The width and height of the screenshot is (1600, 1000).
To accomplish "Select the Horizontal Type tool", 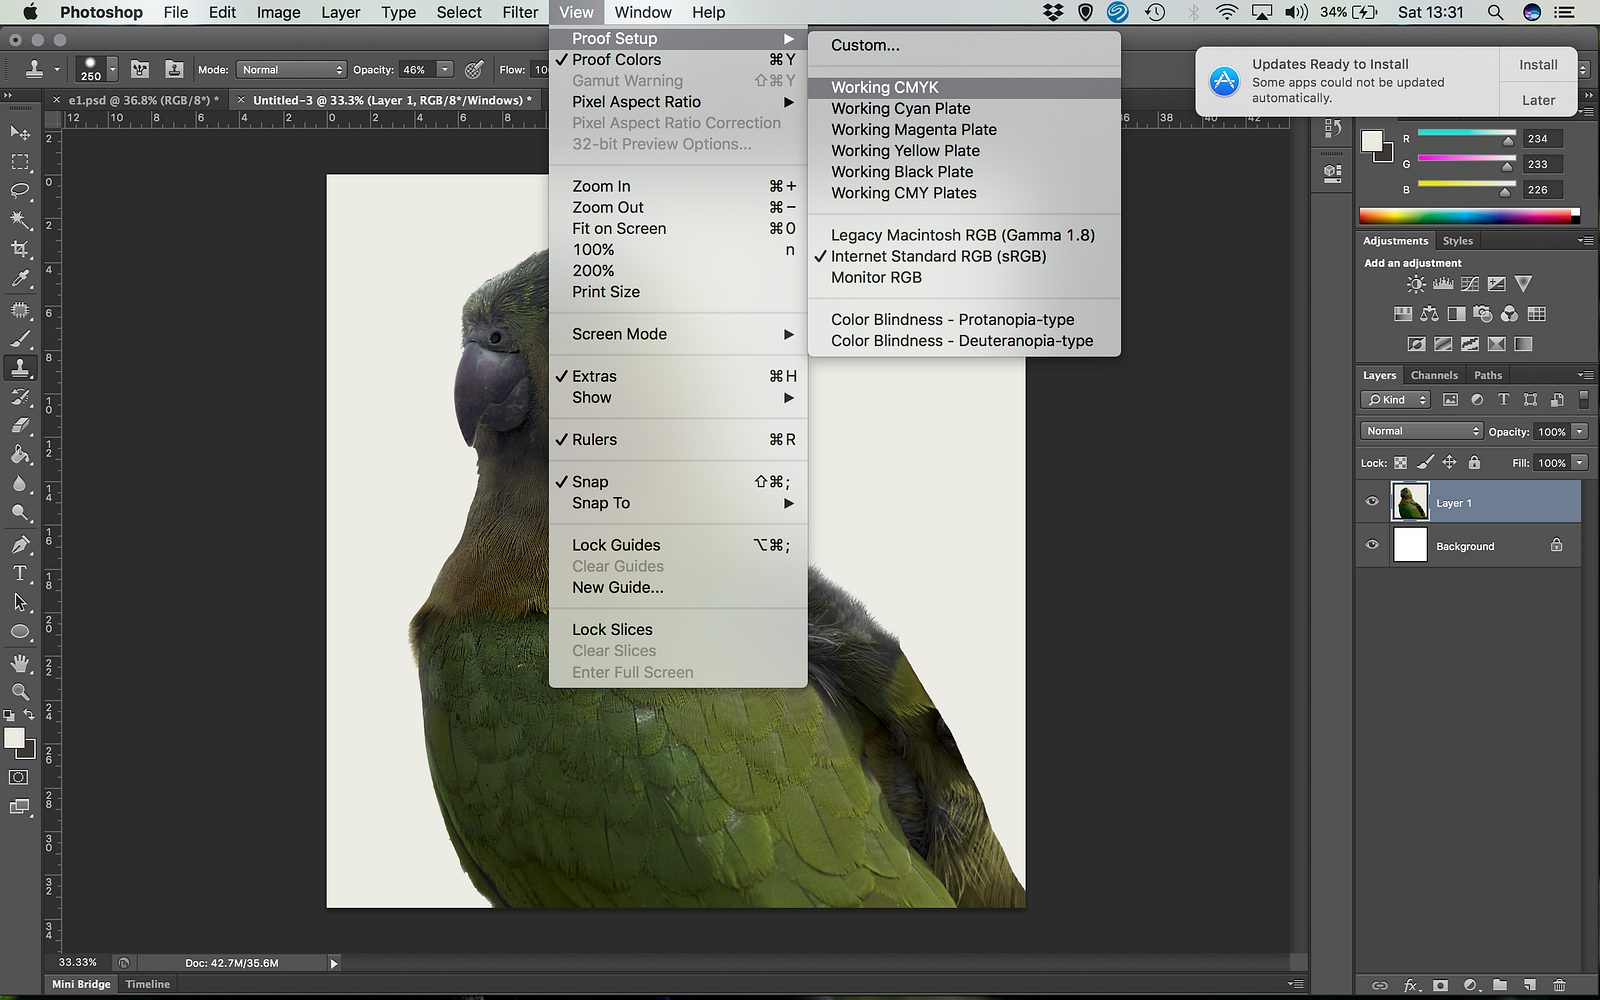I will (x=20, y=573).
